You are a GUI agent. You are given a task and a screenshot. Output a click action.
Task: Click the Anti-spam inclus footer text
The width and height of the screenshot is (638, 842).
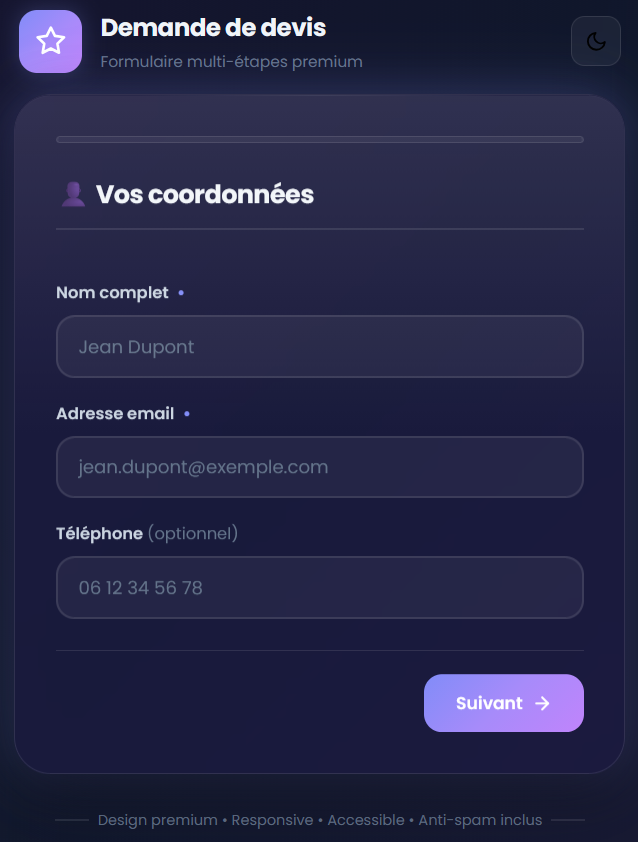click(x=480, y=820)
